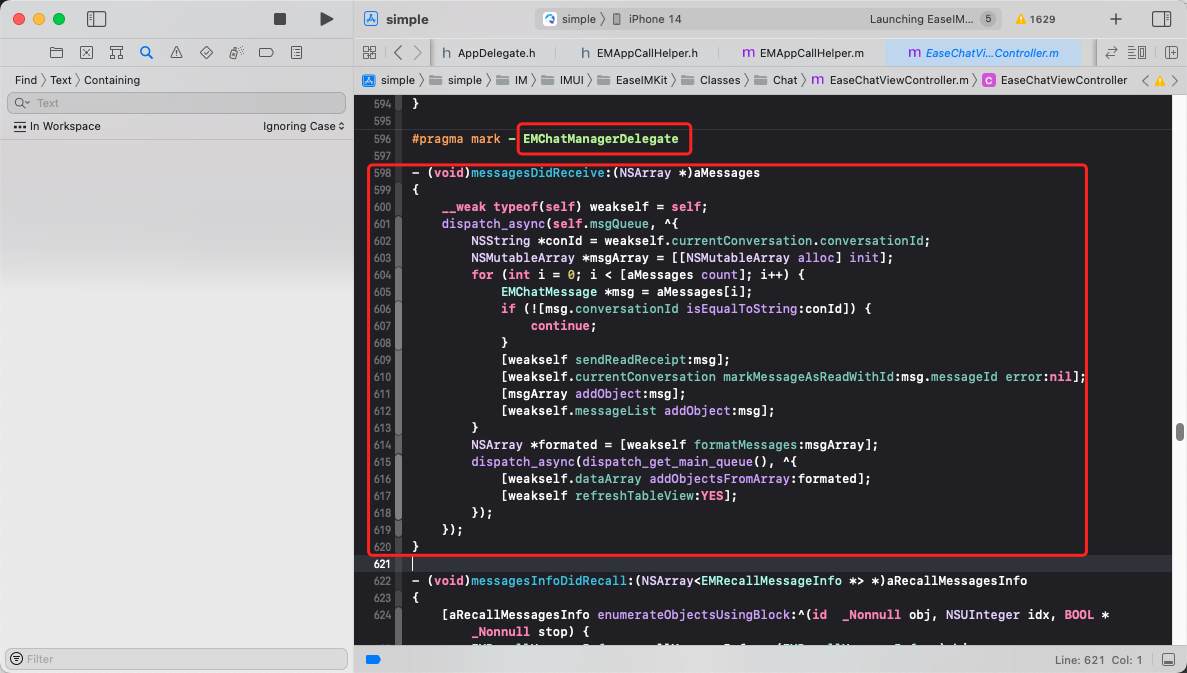Screen dimensions: 1187x673
Task: Open the Breakpoint navigator
Action: (266, 52)
